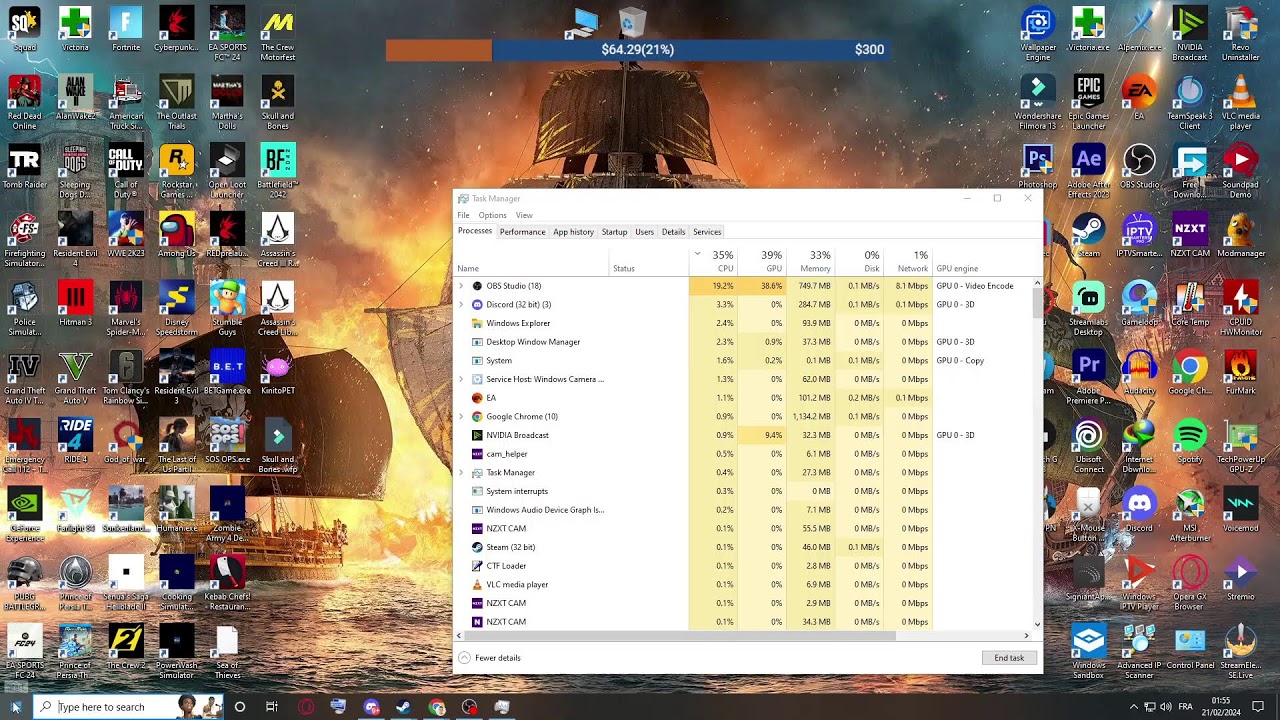
Task: Go to the Details tab
Action: (673, 232)
